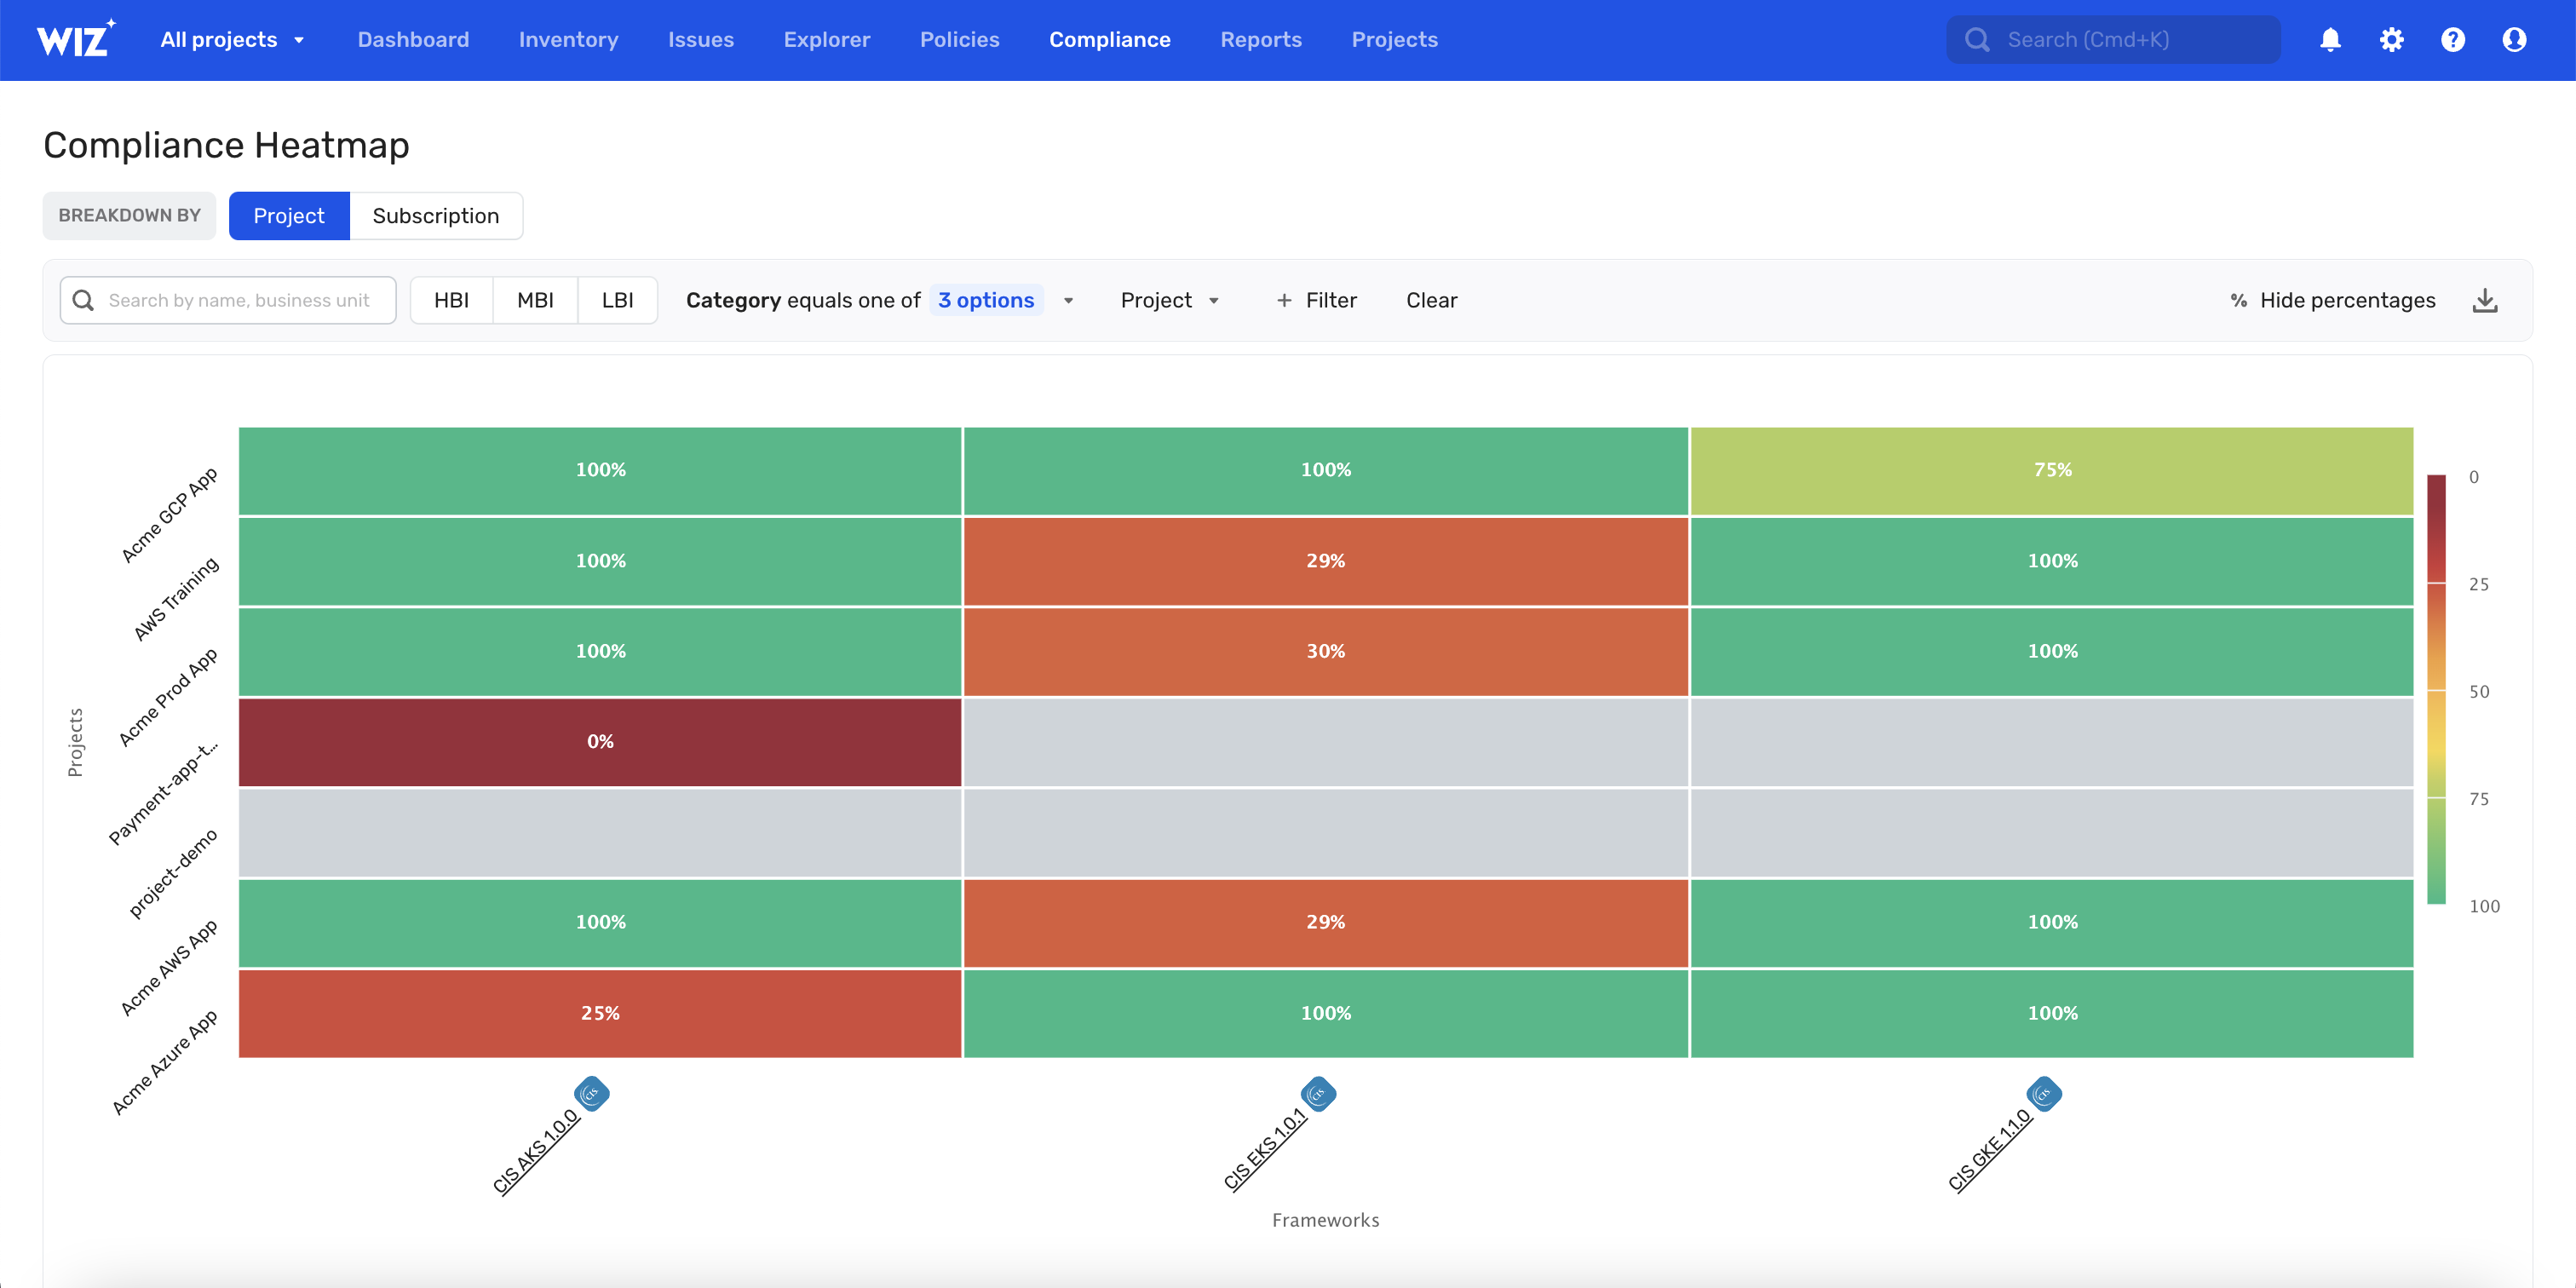Click Acme AWS App CIS EKS 29% cell
The height and width of the screenshot is (1288, 2576).
(x=1326, y=922)
